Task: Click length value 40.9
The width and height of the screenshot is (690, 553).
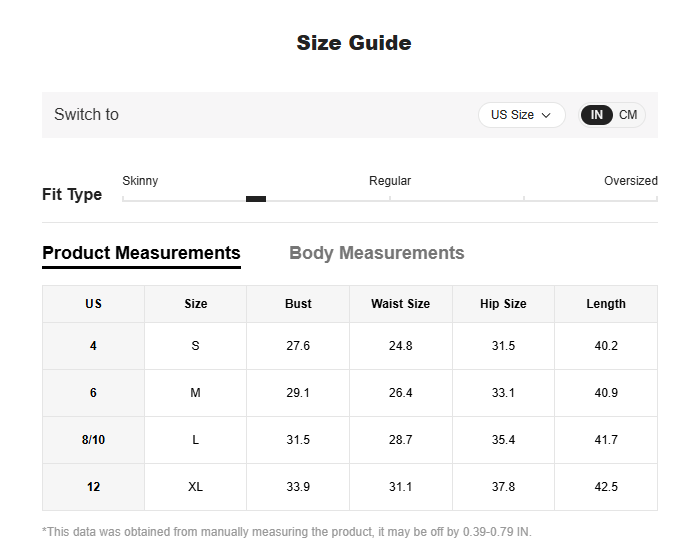Action: (x=606, y=393)
